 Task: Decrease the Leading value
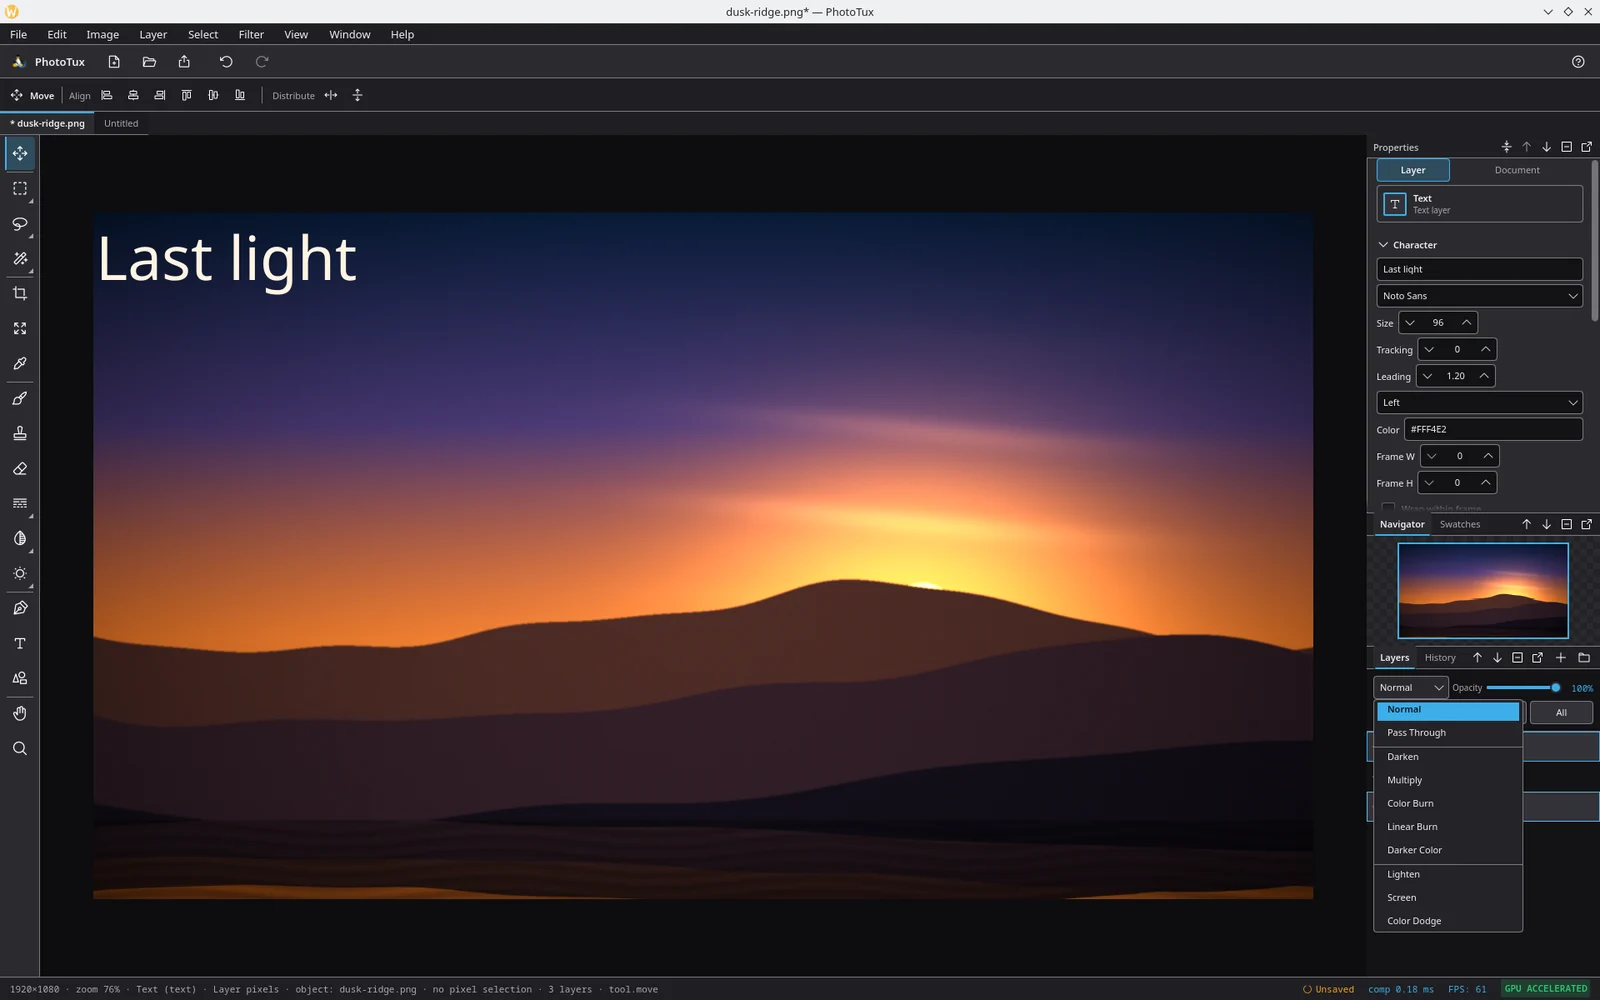coord(1427,377)
